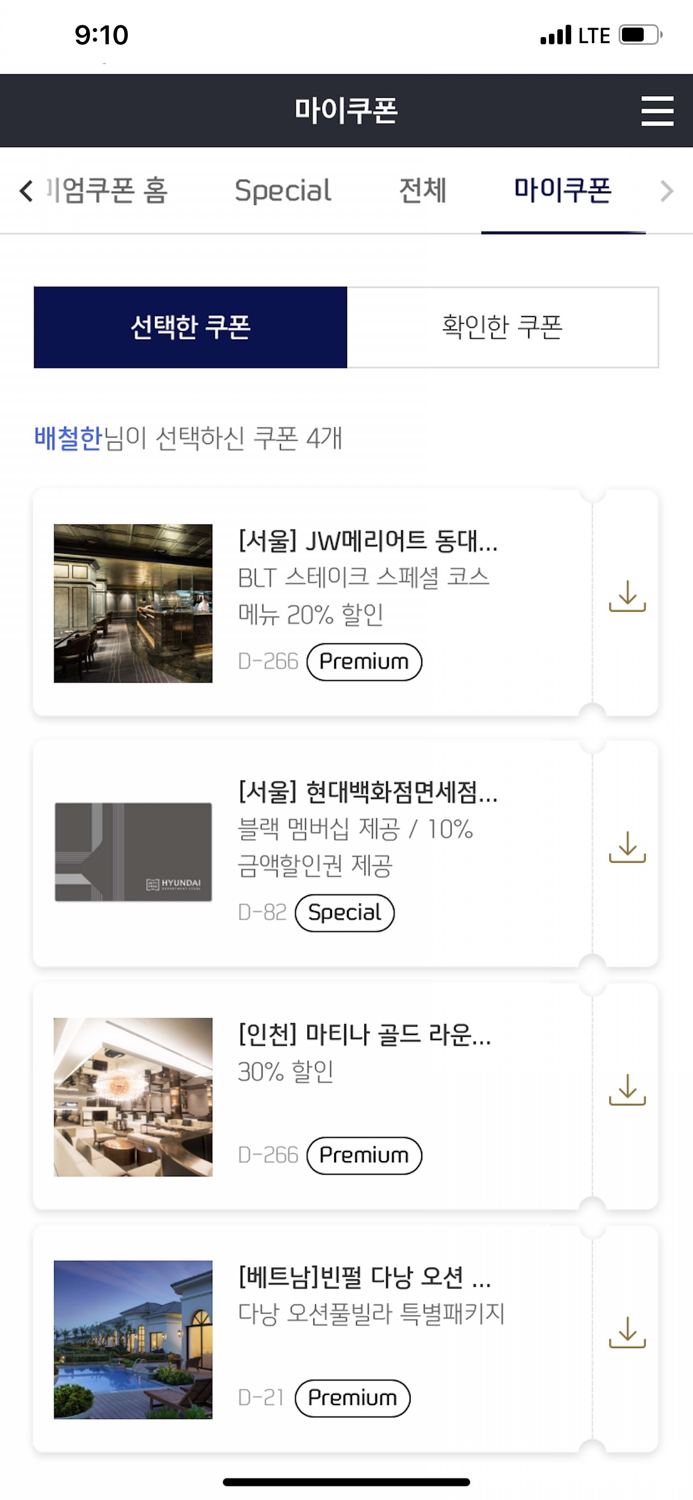This screenshot has height=1500, width=693.
Task: Open the 전체 tab
Action: (421, 191)
